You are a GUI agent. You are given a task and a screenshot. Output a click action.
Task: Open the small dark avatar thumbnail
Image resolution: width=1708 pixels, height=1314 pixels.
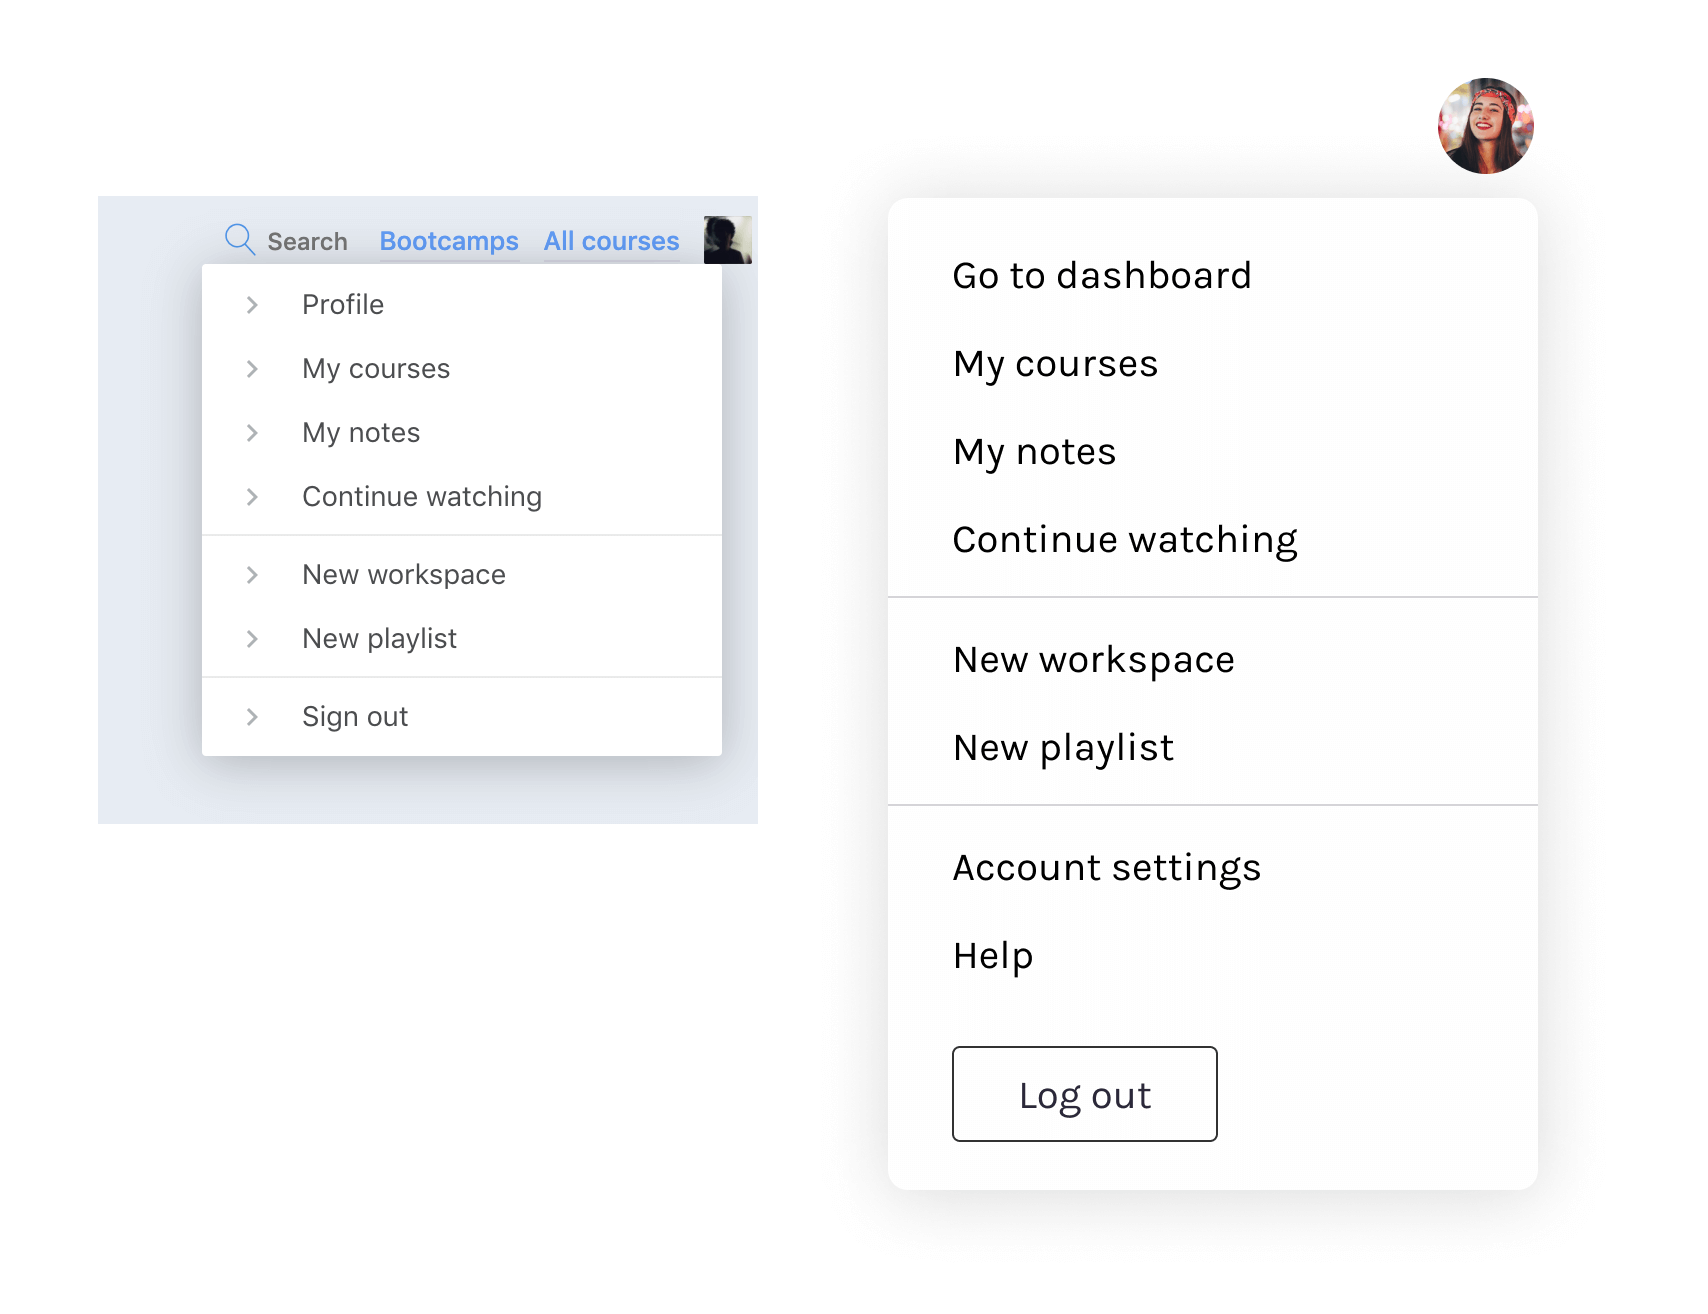click(727, 240)
